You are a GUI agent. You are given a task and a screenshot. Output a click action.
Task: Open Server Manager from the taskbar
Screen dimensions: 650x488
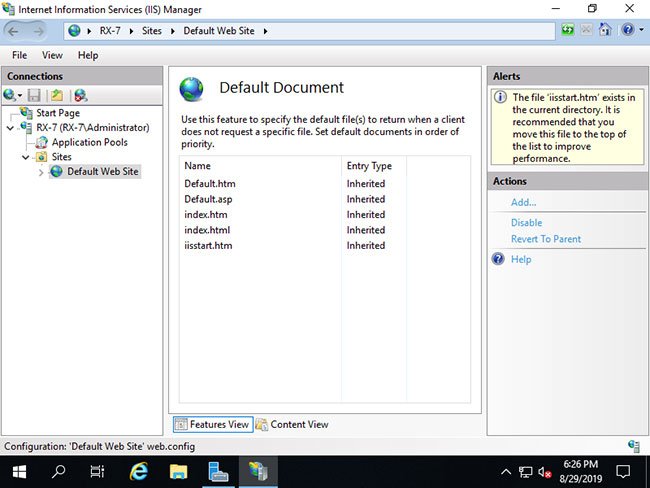(218, 472)
